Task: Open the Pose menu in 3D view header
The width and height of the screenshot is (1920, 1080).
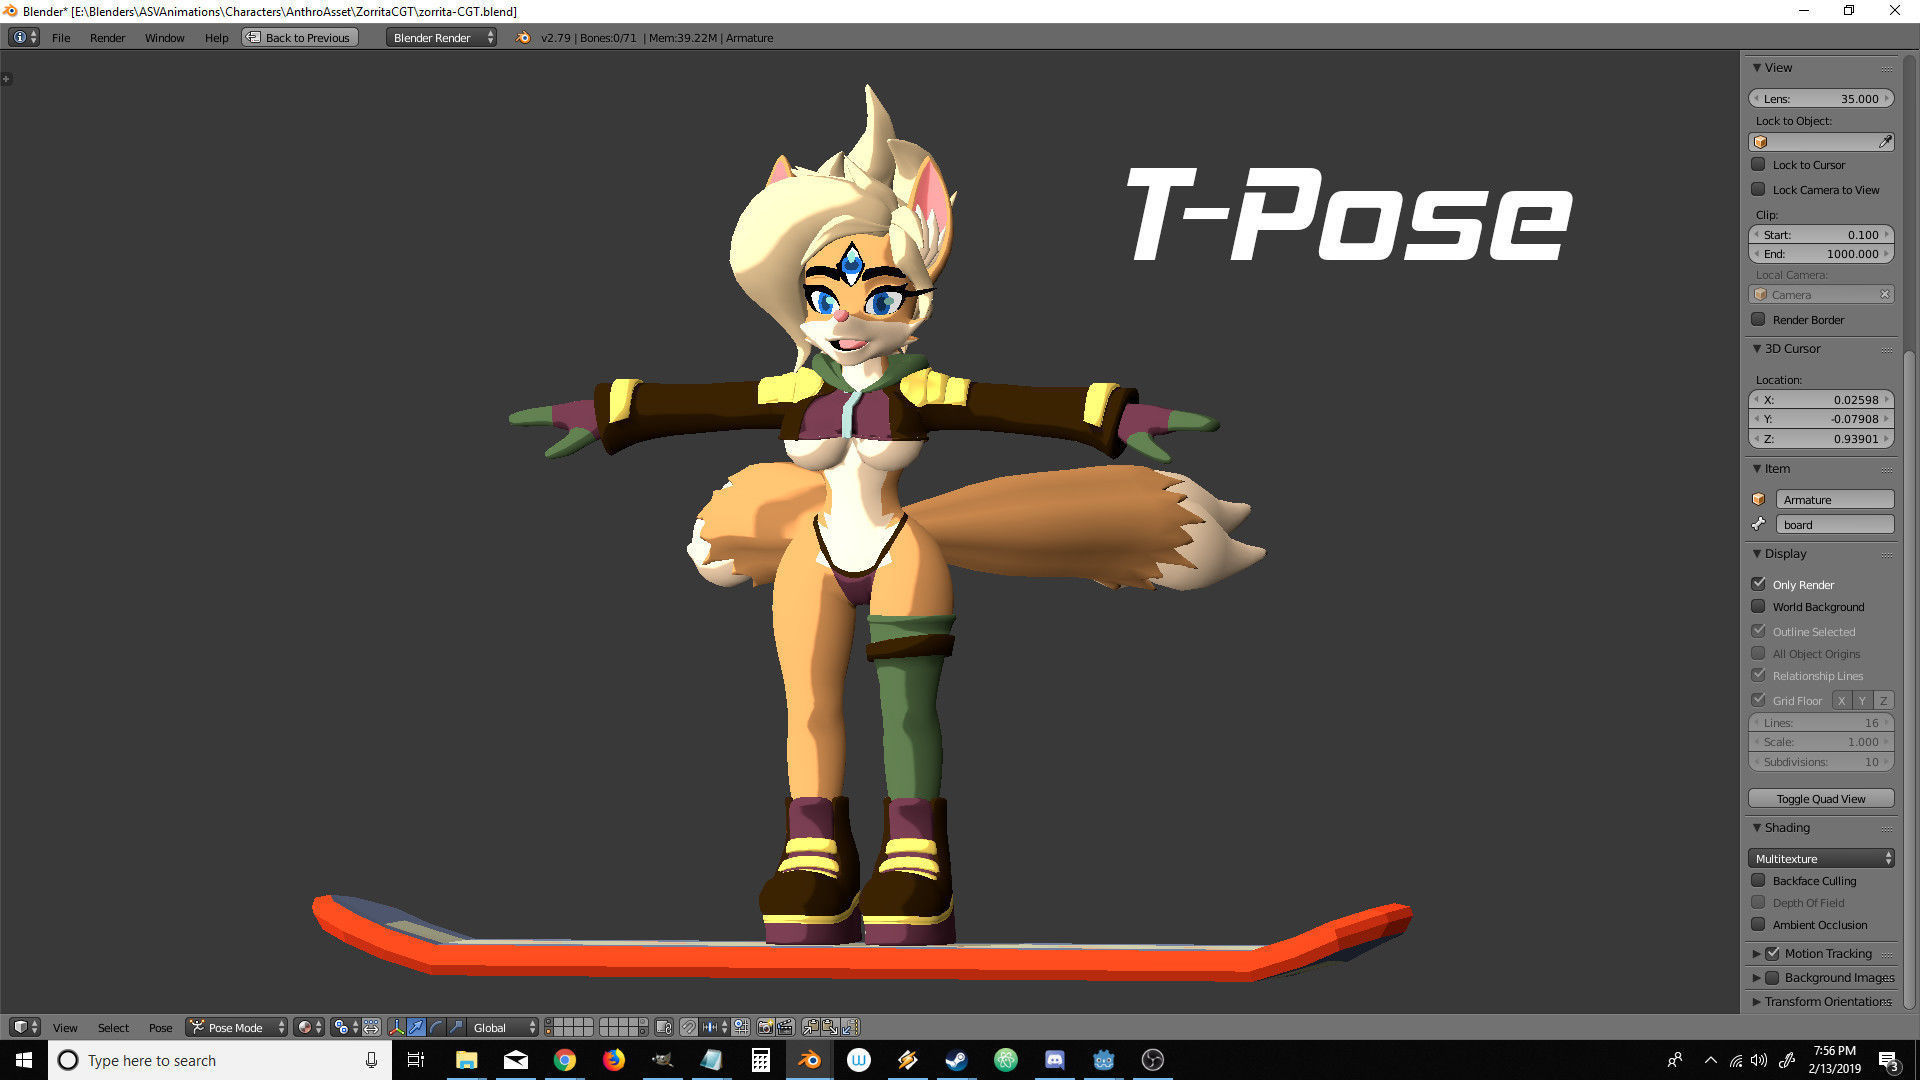Action: tap(160, 1028)
